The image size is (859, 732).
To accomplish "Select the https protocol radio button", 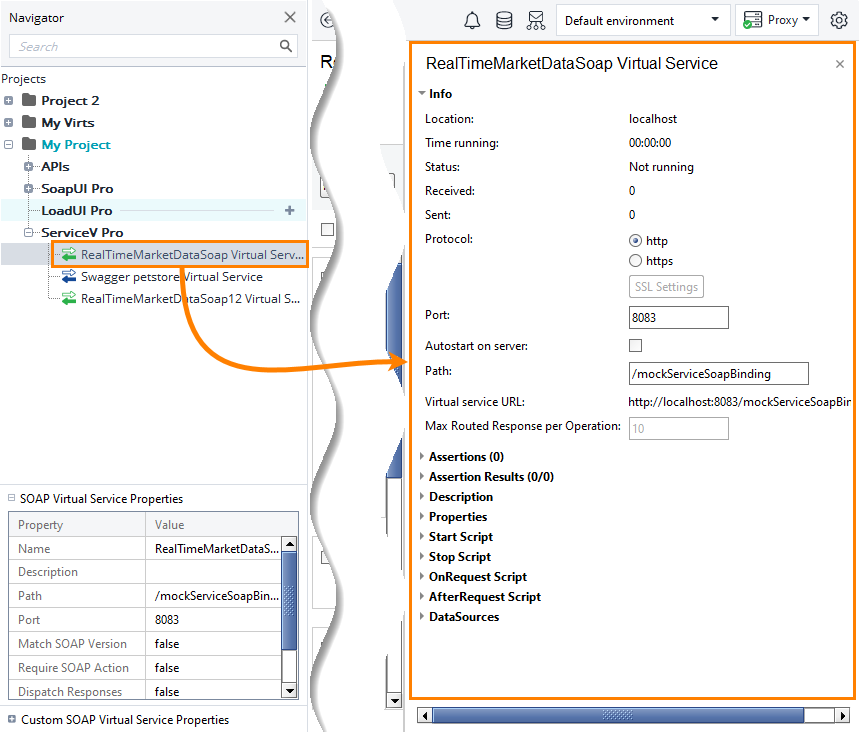I will (635, 260).
